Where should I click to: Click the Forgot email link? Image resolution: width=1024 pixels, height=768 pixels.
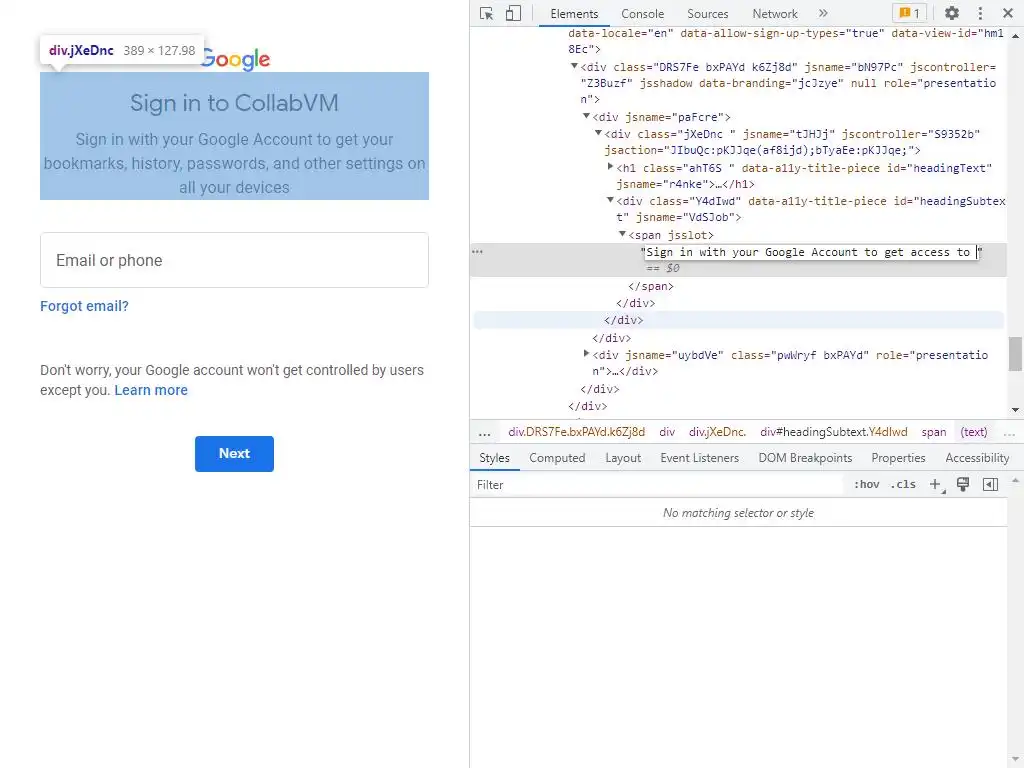point(84,306)
